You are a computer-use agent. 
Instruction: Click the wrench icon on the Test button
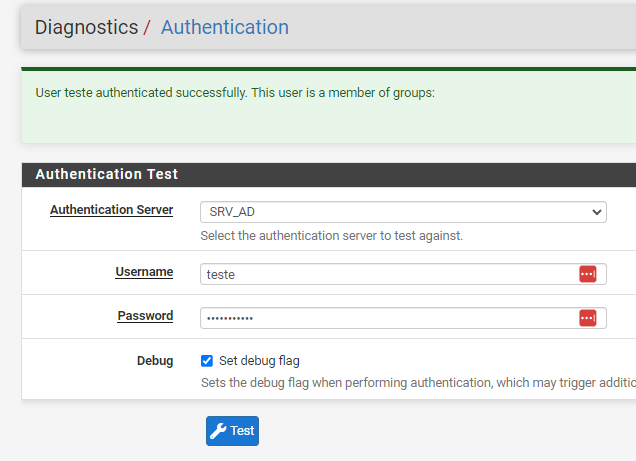(x=218, y=431)
